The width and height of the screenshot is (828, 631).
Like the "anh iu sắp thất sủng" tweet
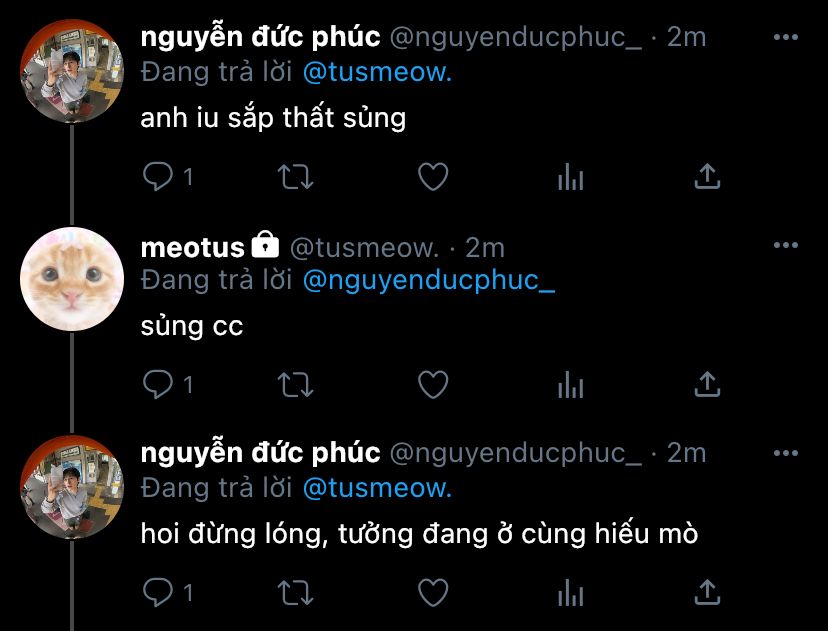point(432,178)
